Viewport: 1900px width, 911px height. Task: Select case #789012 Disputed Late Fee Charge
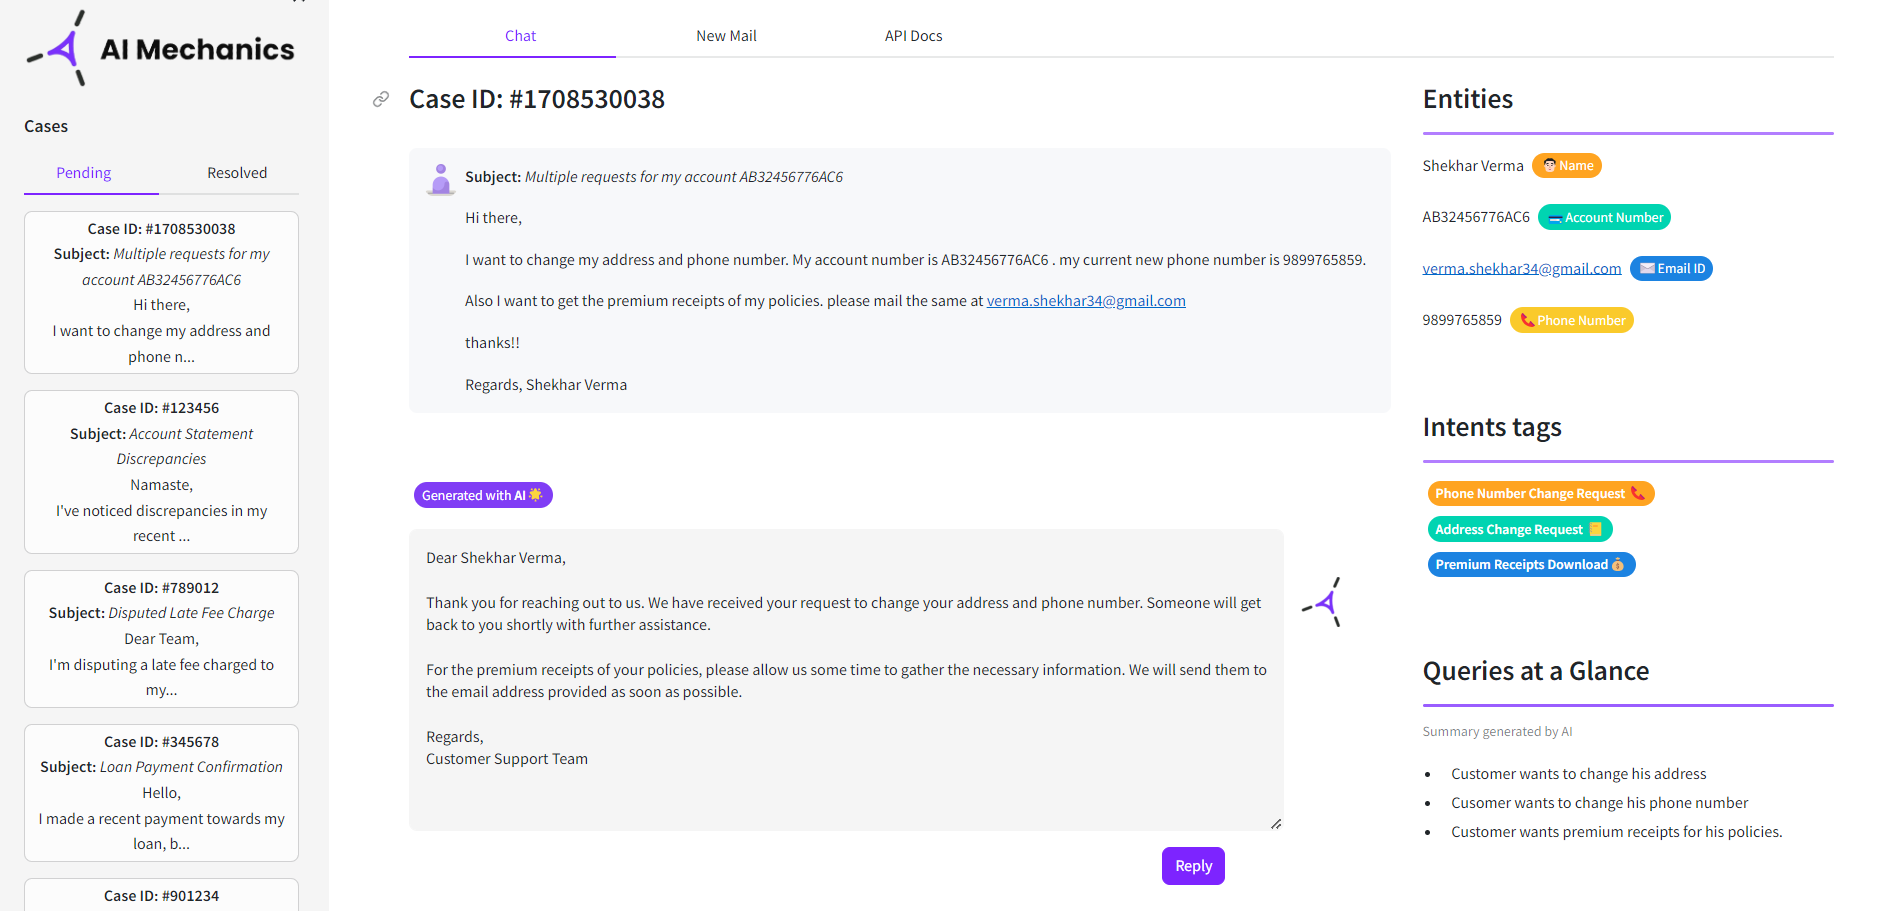(x=160, y=639)
